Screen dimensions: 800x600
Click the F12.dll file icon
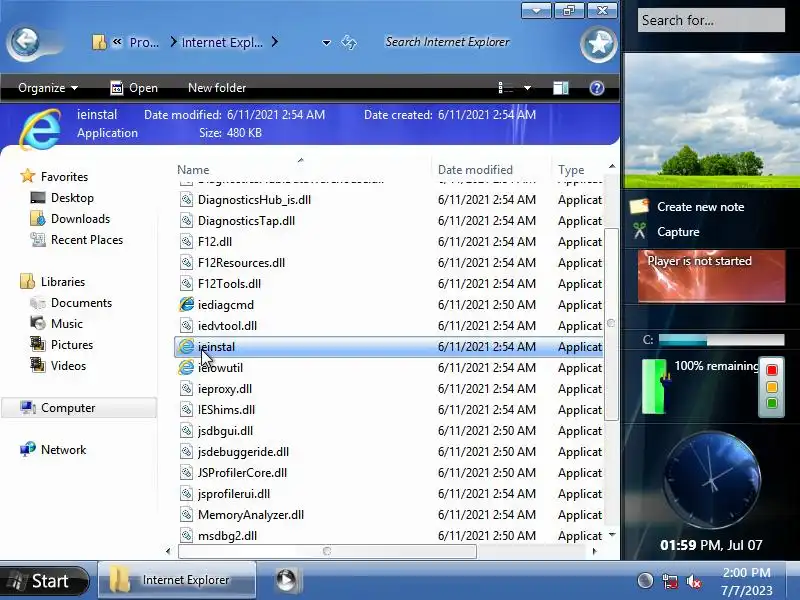(187, 241)
